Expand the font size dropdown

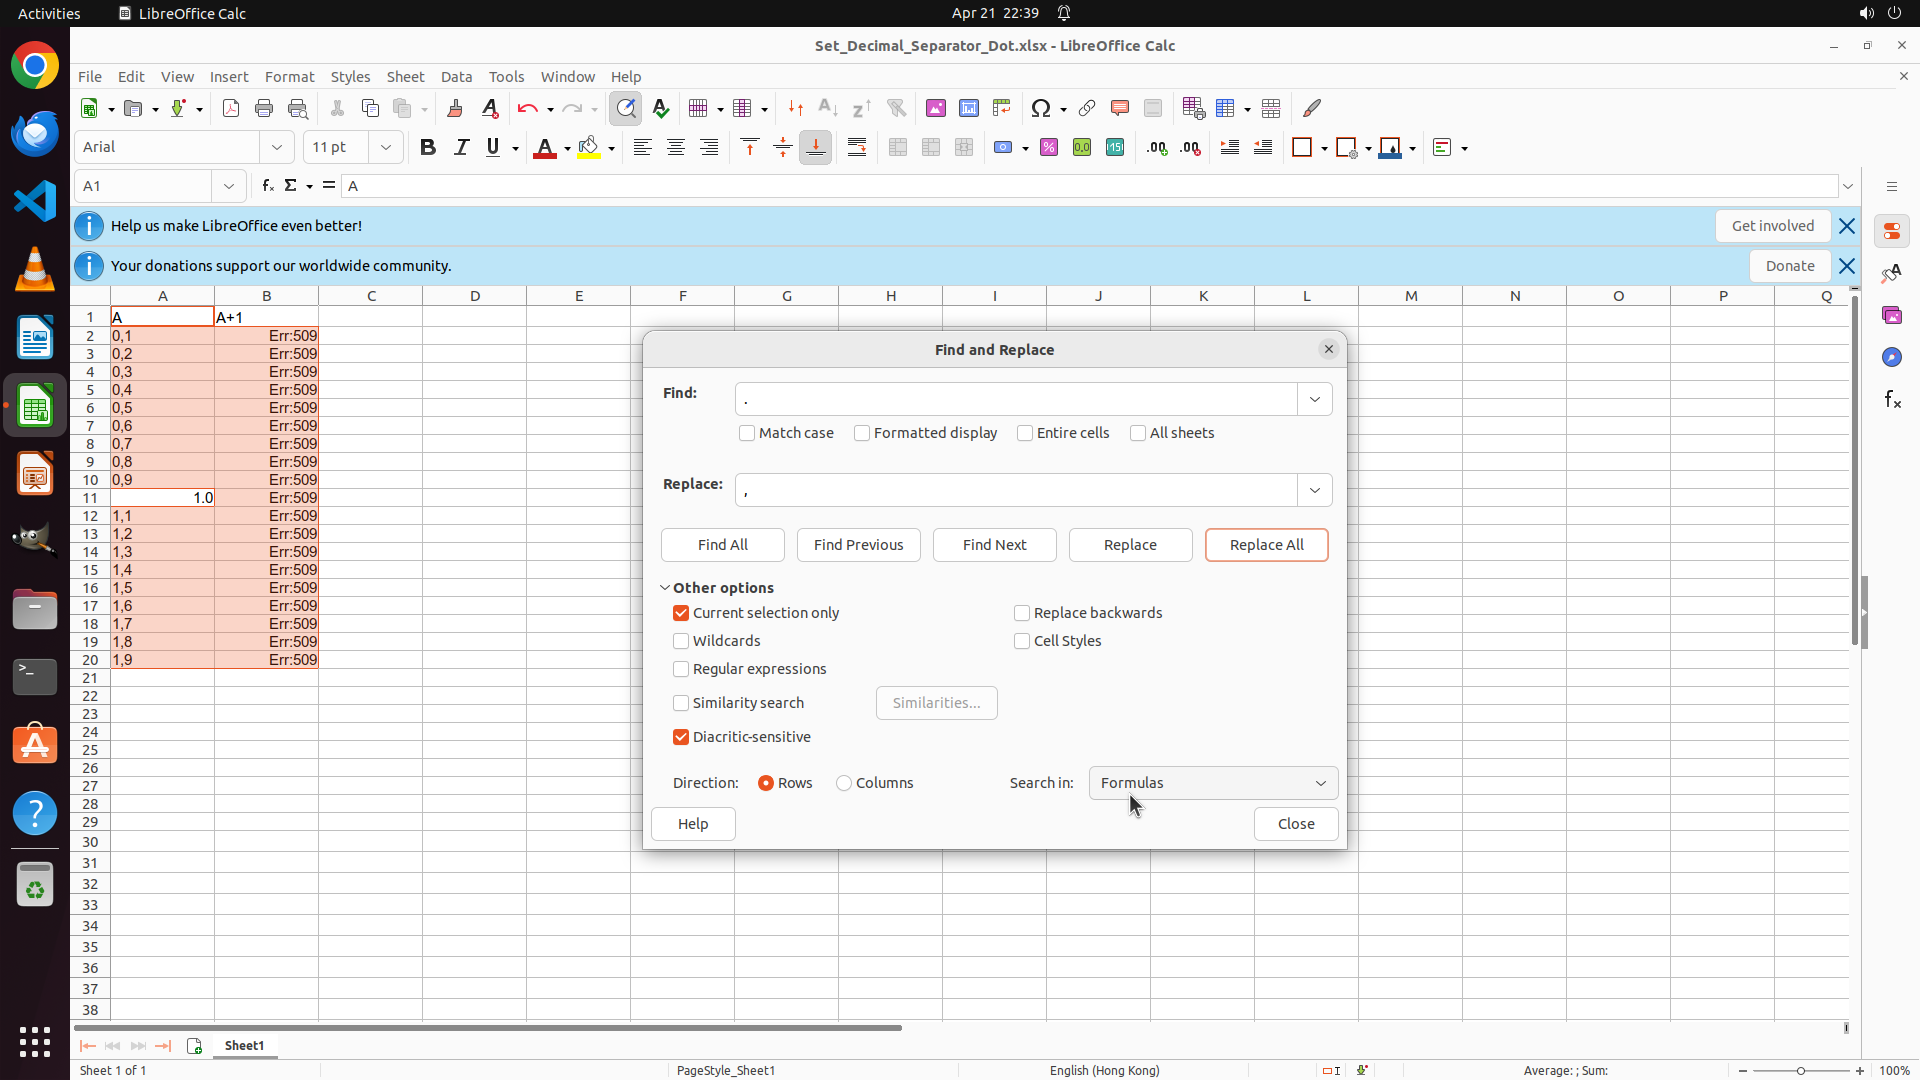[386, 148]
